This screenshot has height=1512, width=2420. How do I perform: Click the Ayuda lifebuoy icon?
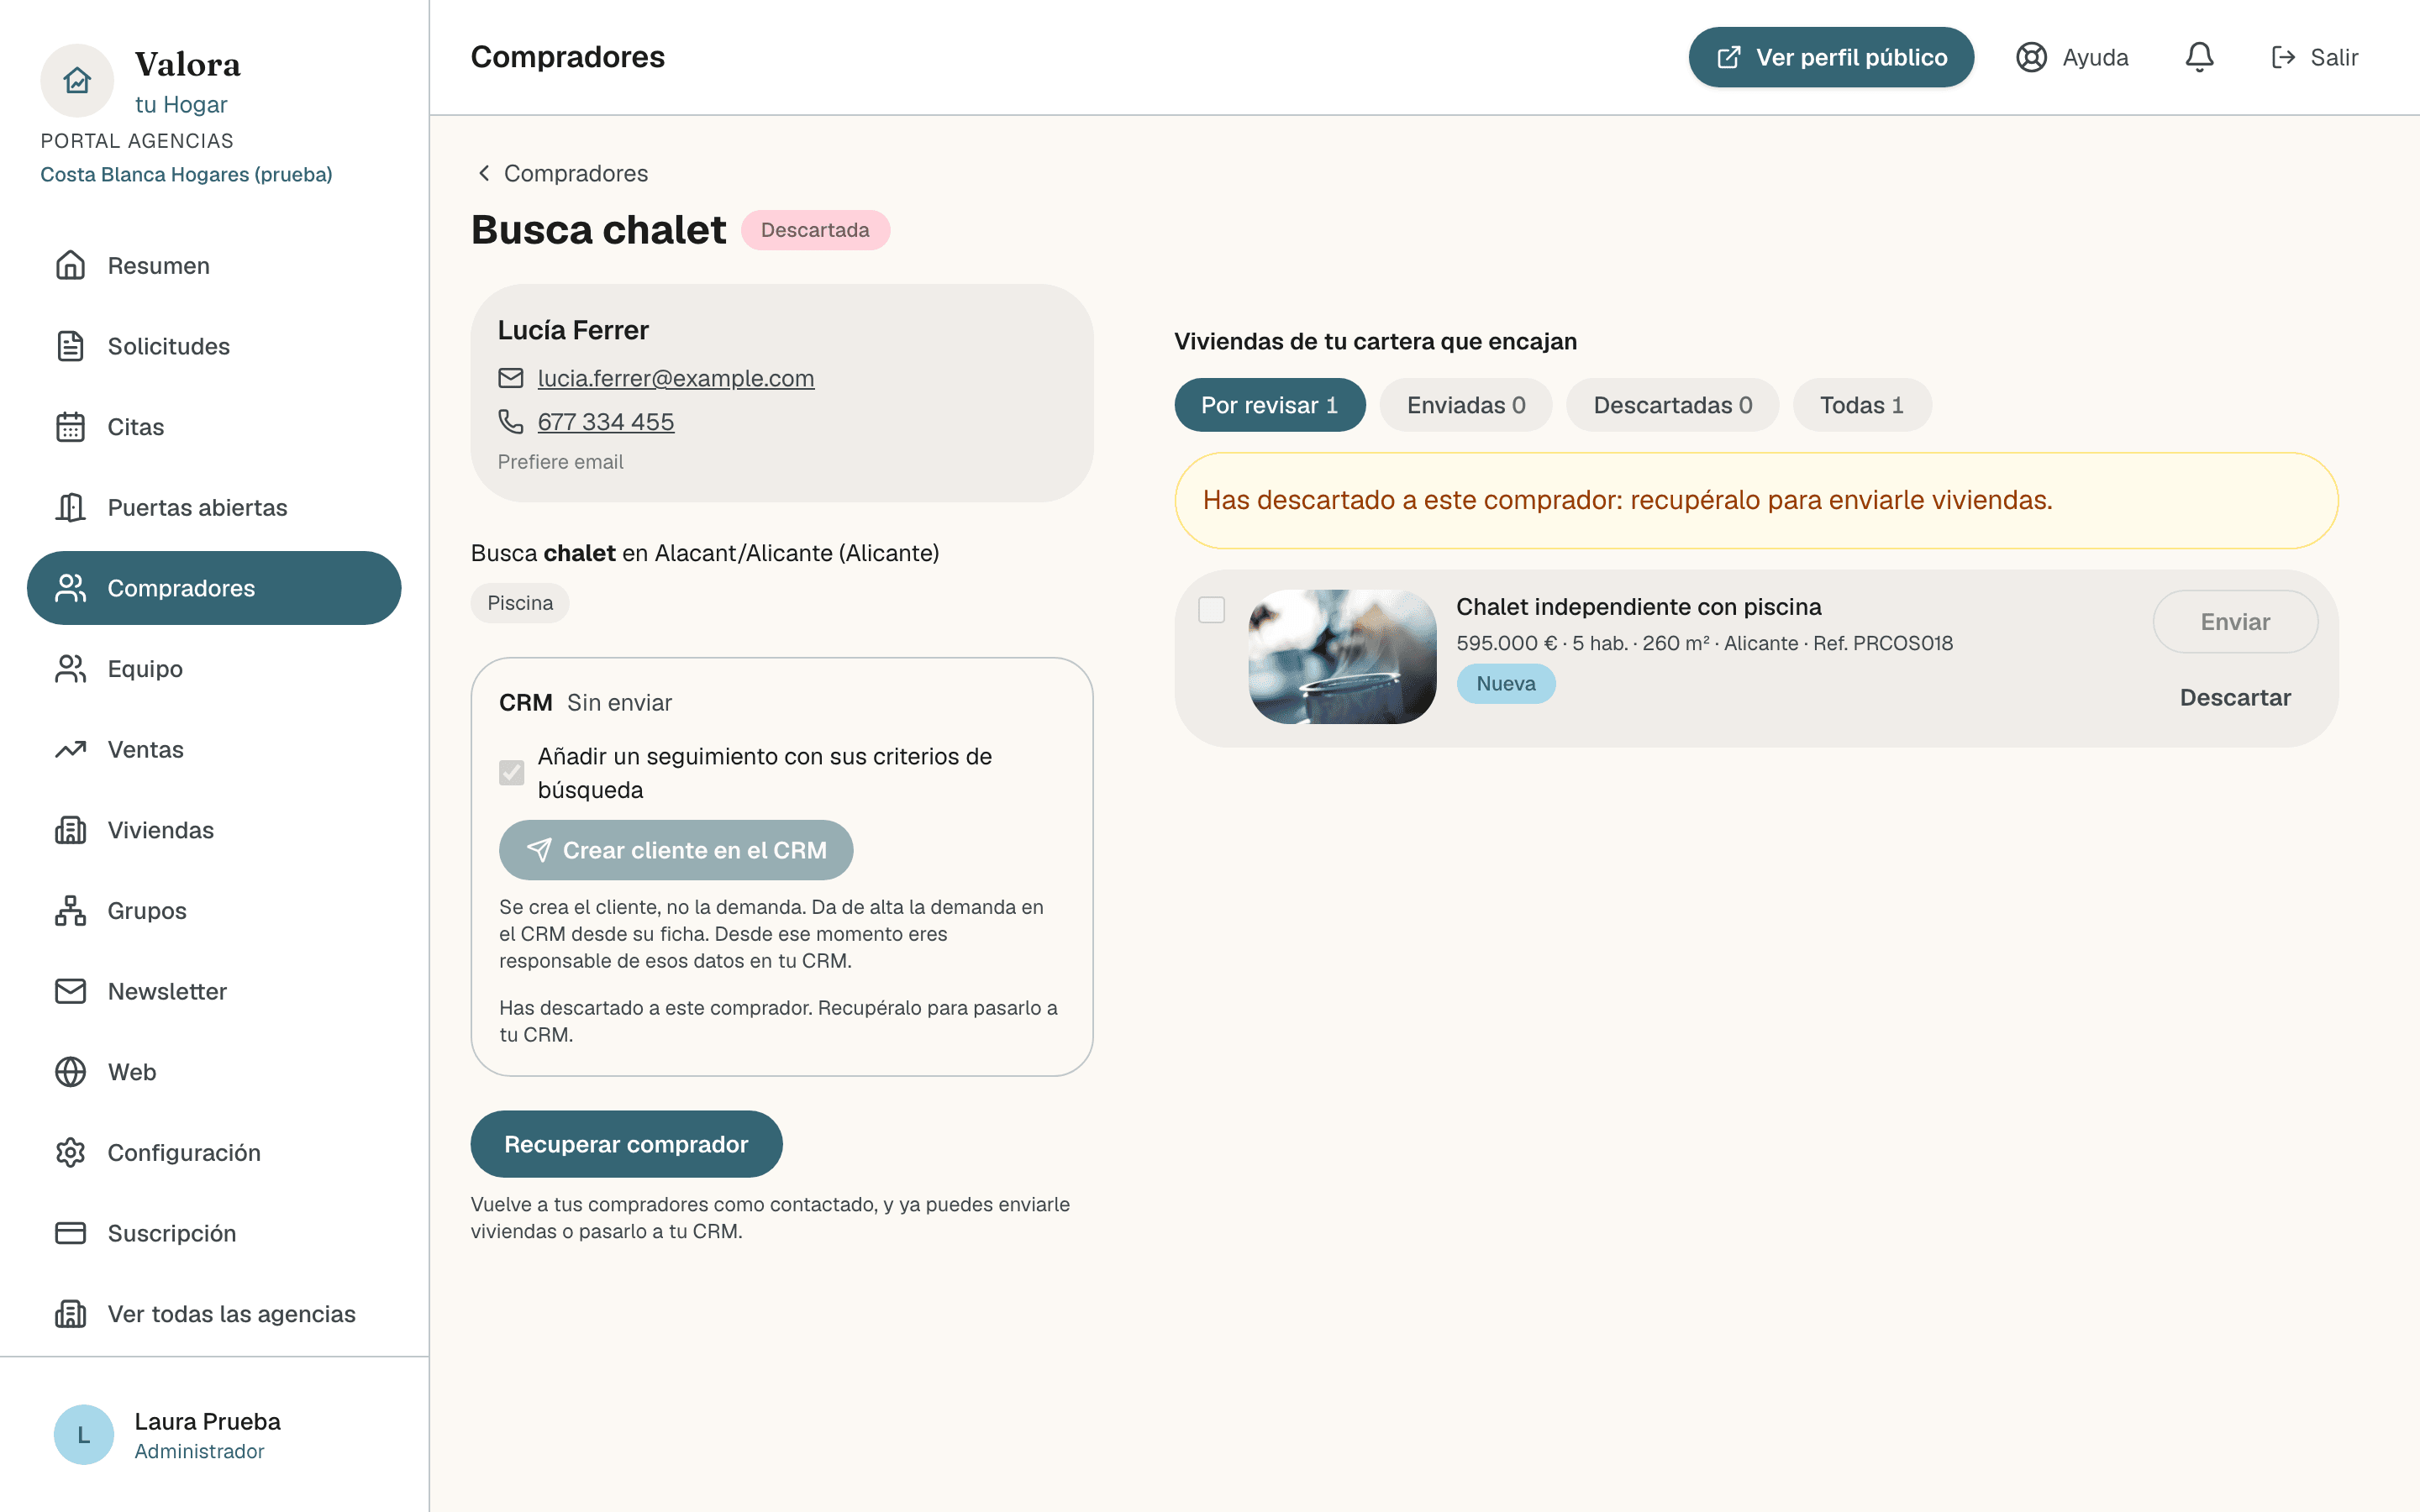click(x=2031, y=57)
